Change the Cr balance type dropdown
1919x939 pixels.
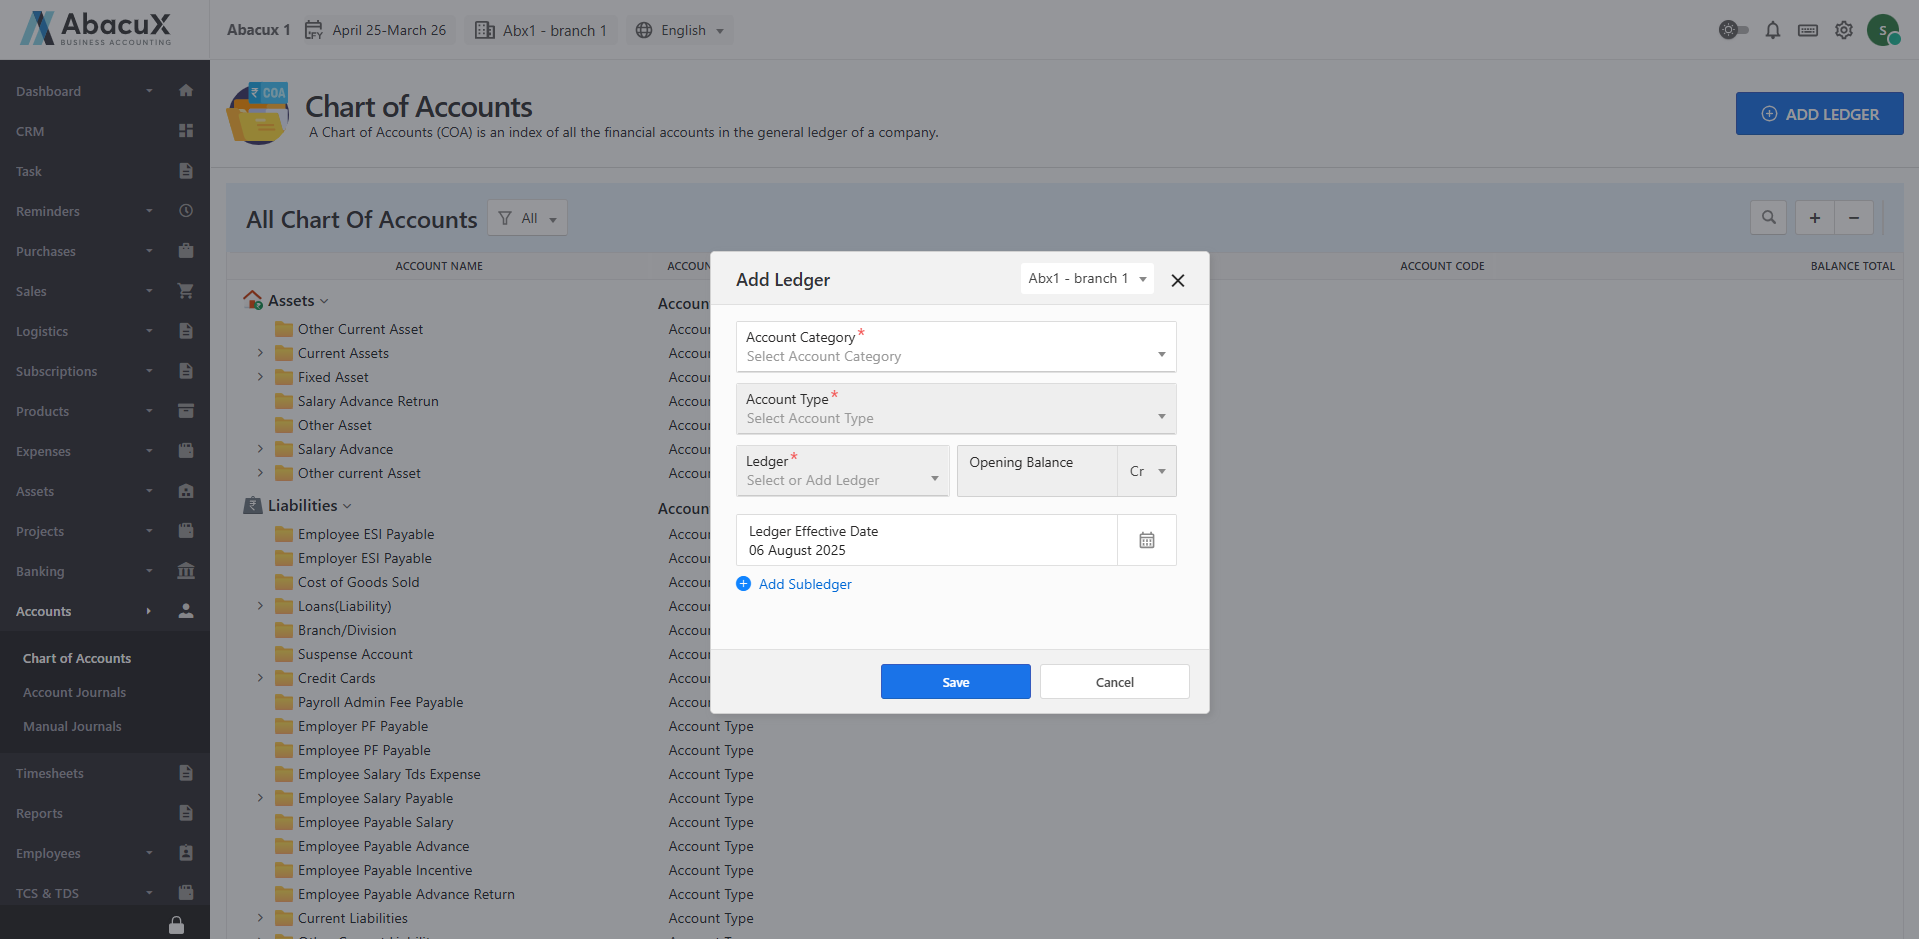(1147, 471)
